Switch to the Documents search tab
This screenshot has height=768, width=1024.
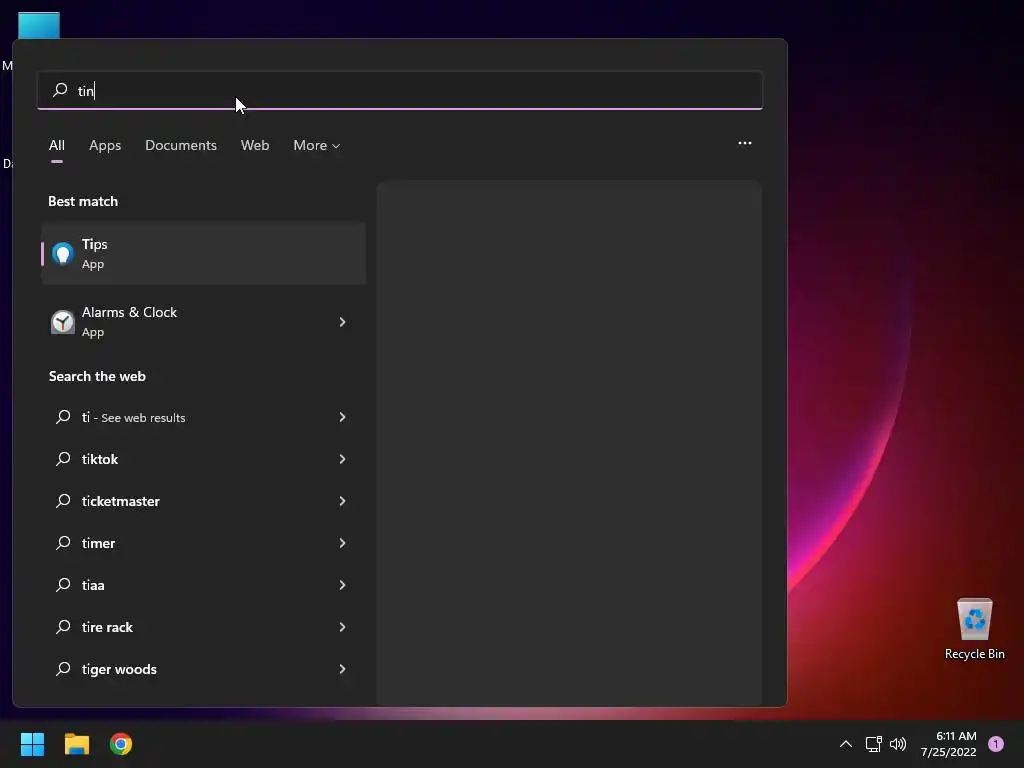(181, 145)
